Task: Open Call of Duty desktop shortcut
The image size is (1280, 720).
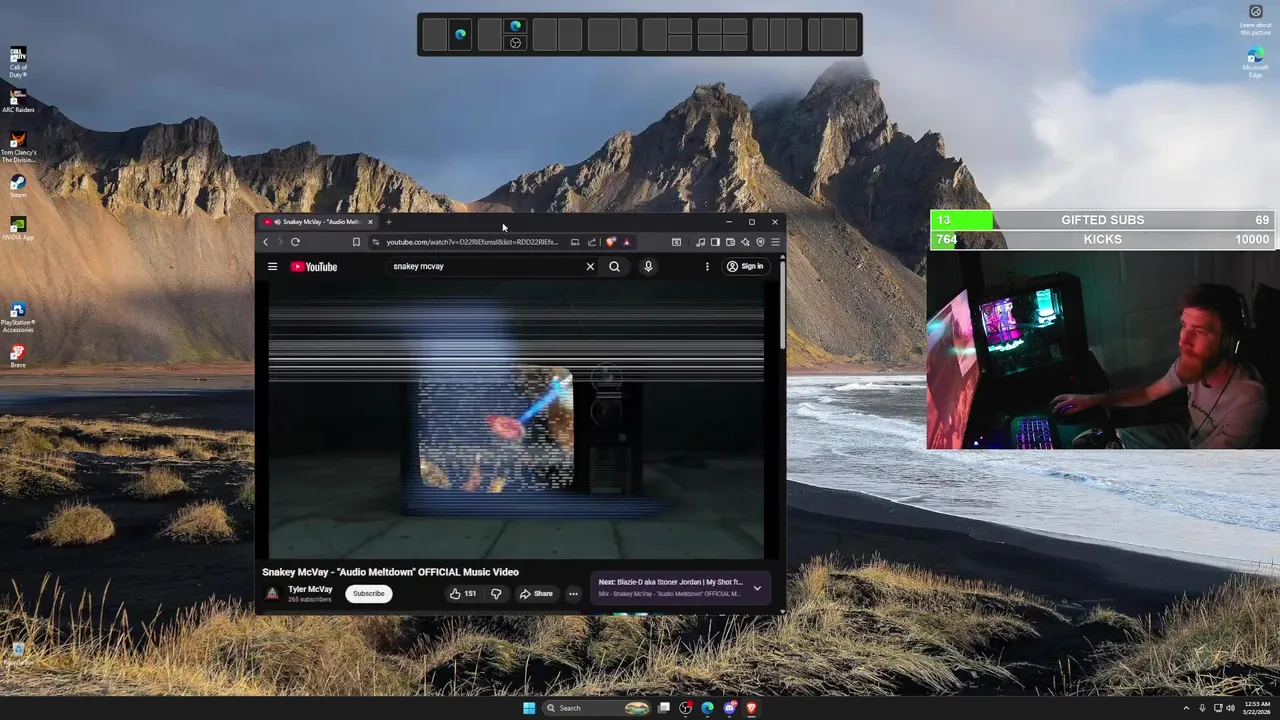Action: coord(18,61)
